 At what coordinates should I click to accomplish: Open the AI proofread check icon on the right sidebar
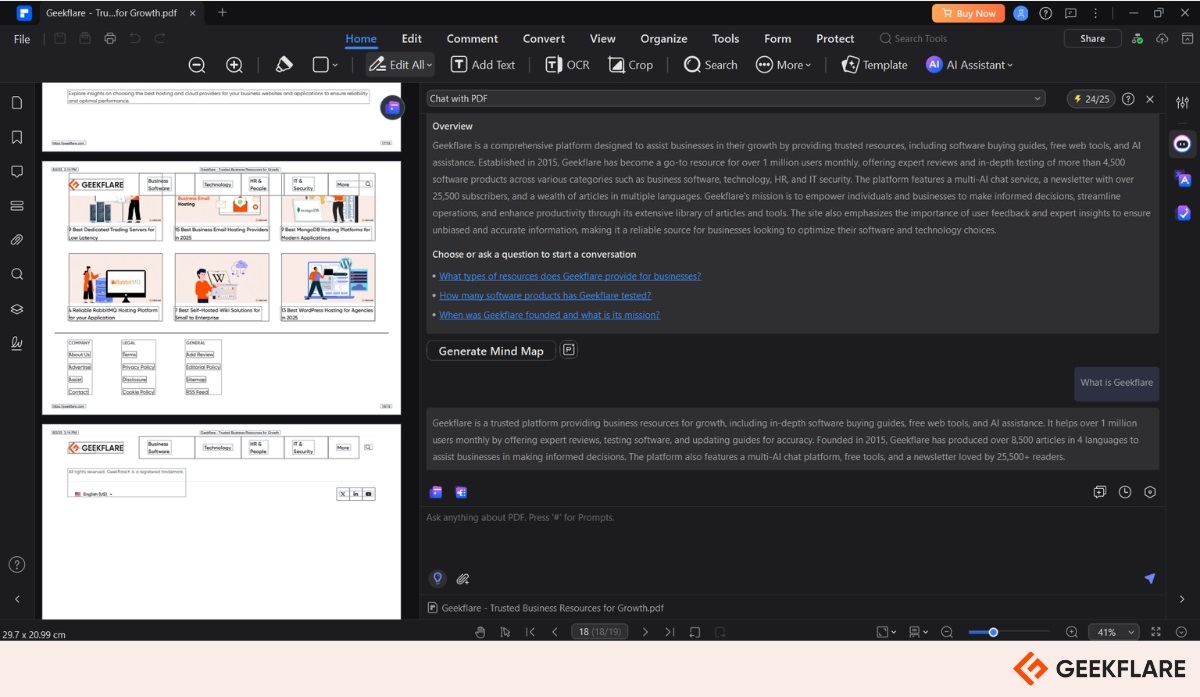1183,212
